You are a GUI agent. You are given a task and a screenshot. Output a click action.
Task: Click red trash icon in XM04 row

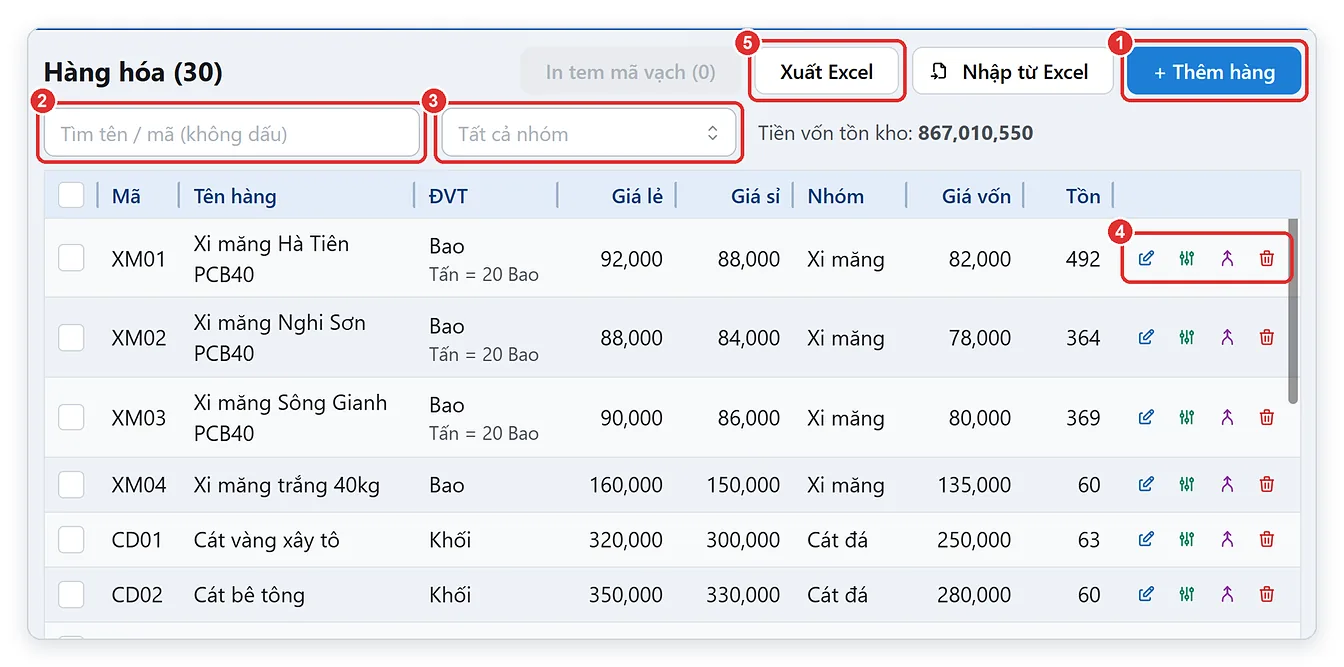(x=1267, y=484)
